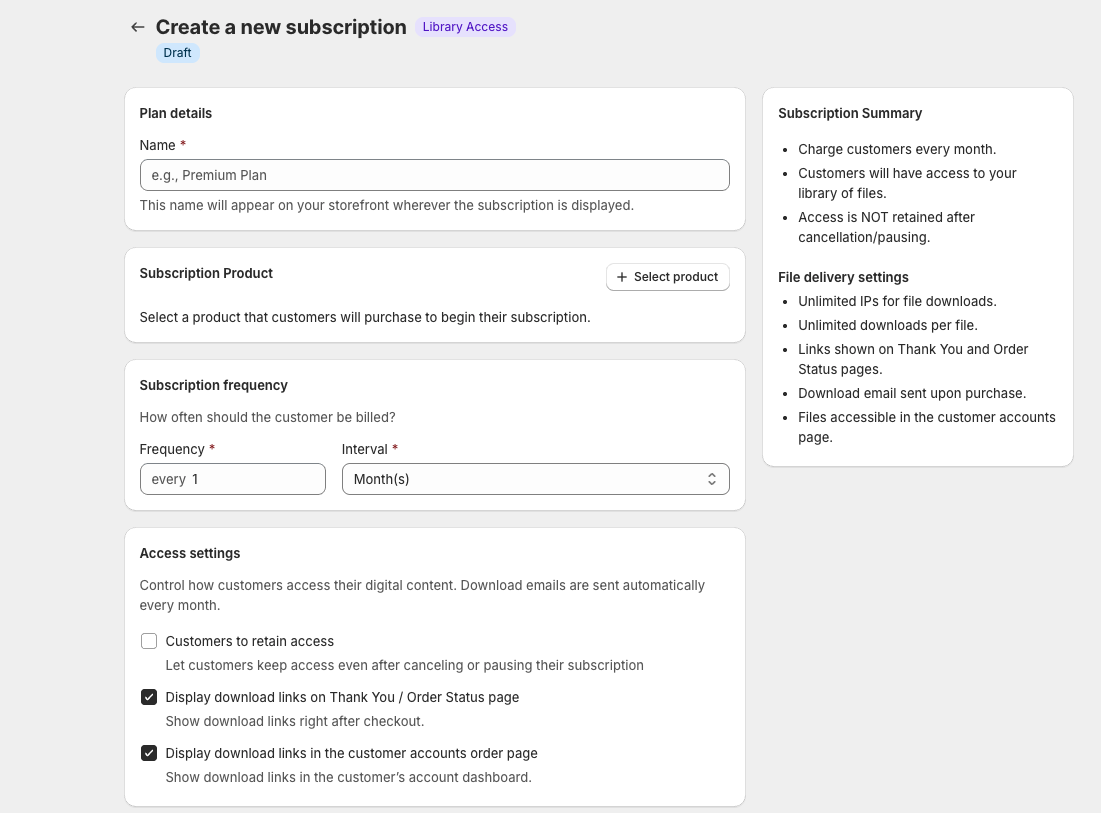Enable the Customers to retain access checkbox
1101x813 pixels.
tap(149, 641)
